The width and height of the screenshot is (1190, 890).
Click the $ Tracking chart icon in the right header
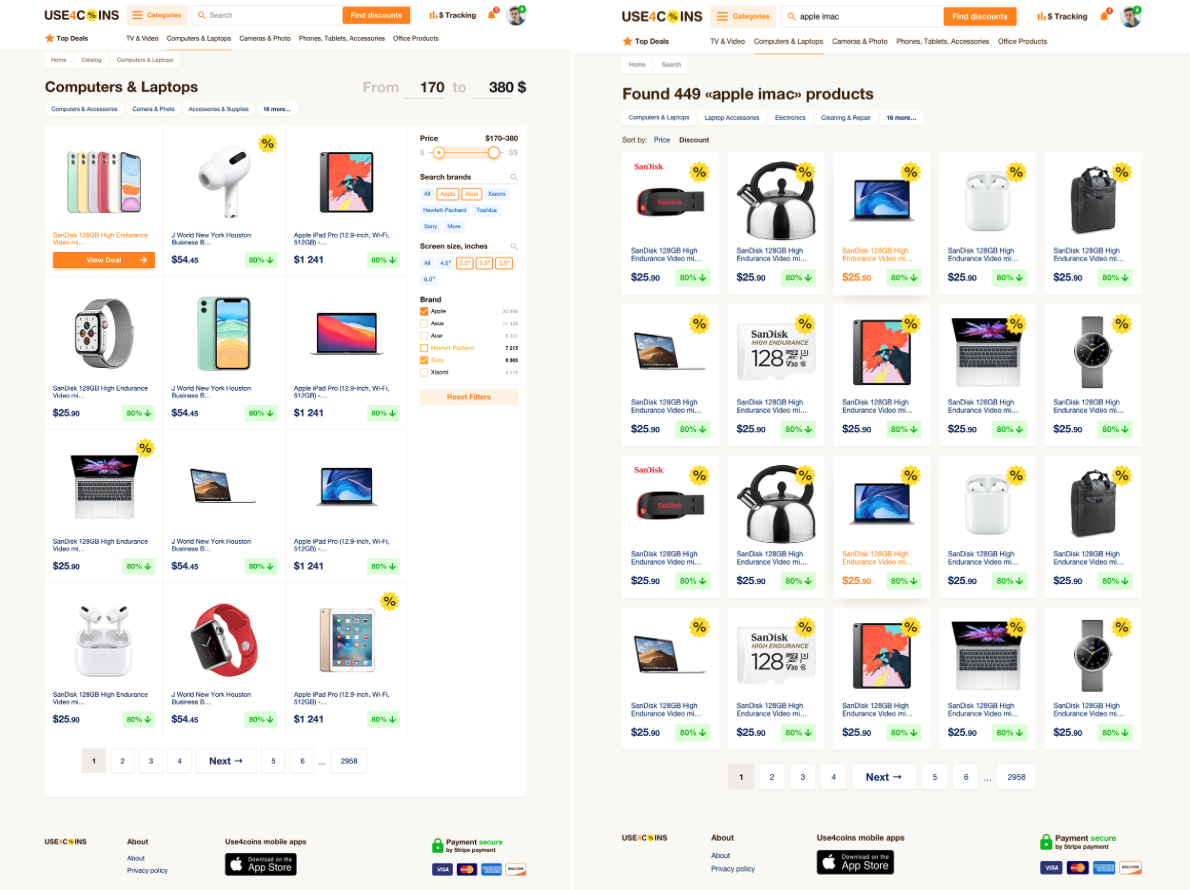pos(1041,16)
